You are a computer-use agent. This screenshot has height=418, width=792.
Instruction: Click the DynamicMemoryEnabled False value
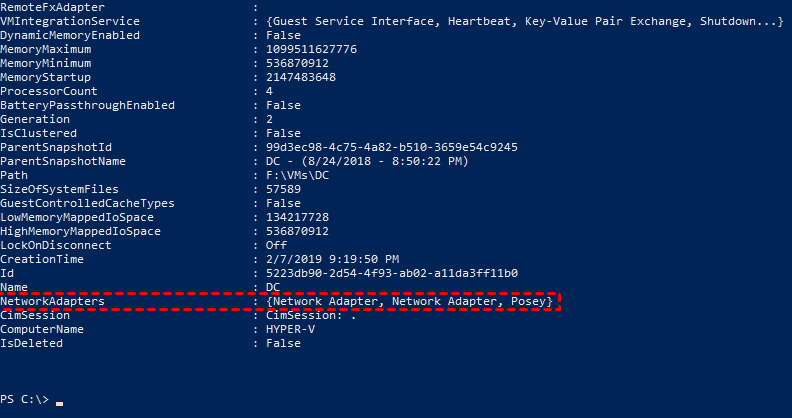[x=283, y=35]
